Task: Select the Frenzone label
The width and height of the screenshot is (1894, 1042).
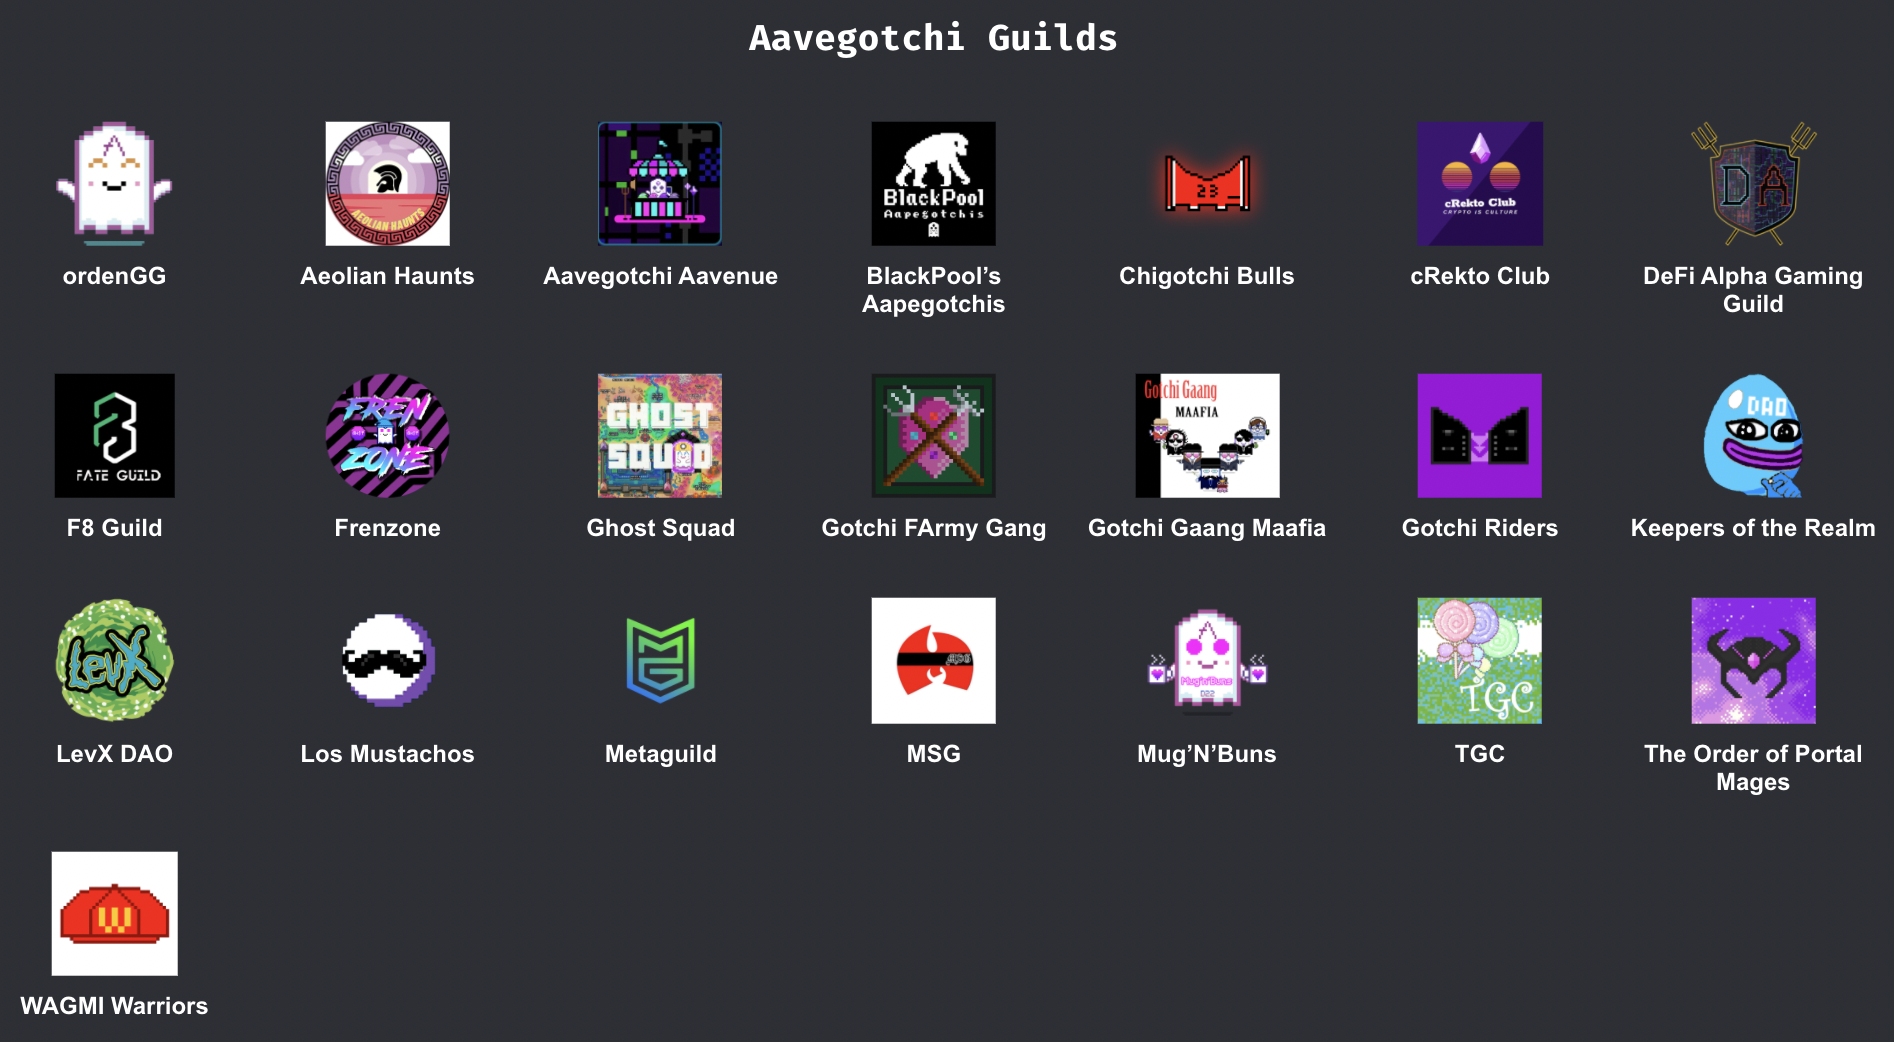Action: (x=387, y=528)
